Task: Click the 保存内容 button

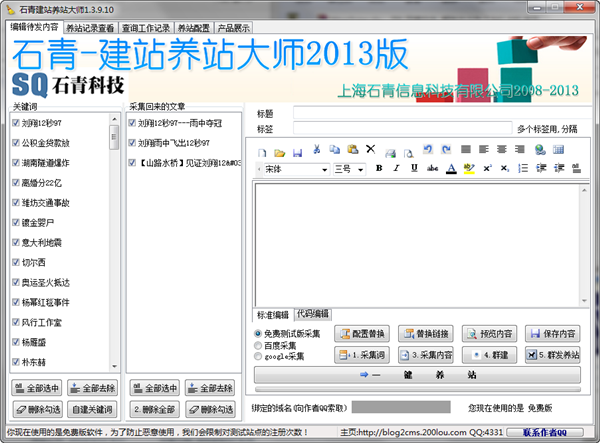Action: coord(553,334)
